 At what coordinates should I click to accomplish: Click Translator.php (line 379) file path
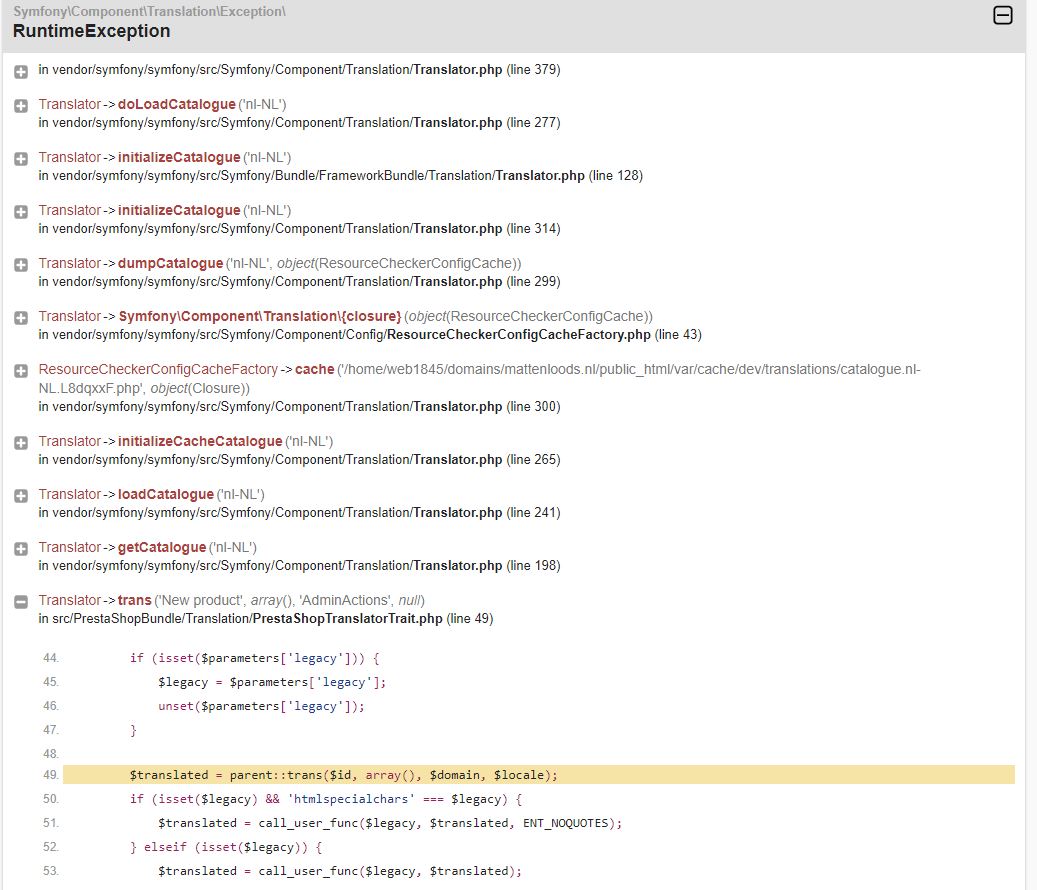pyautogui.click(x=299, y=69)
